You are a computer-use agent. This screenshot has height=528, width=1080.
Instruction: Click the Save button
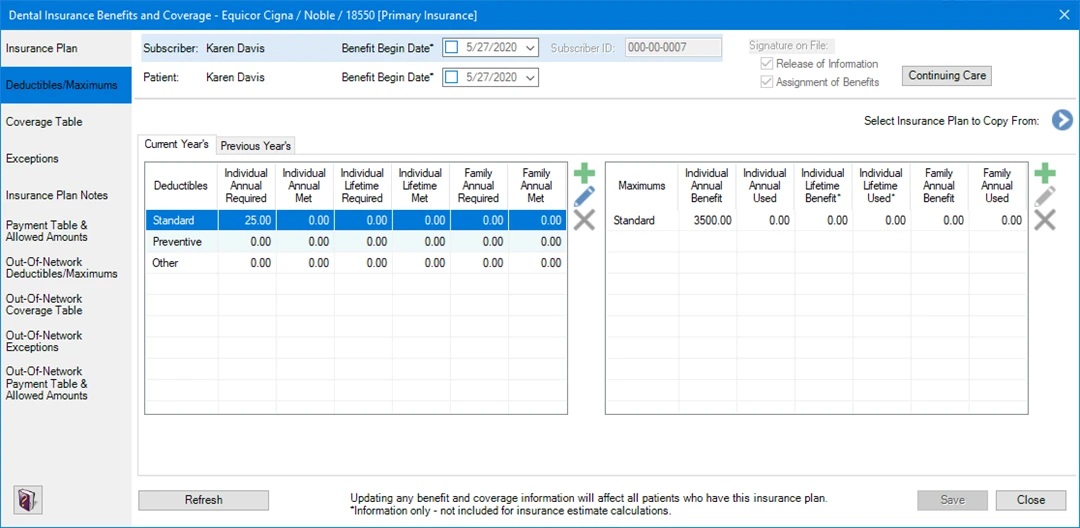click(x=953, y=500)
